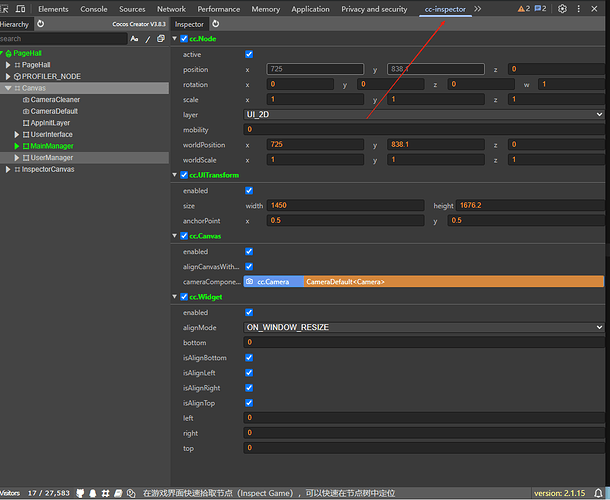Image resolution: width=610 pixels, height=500 pixels.
Task: Collapse the cc.Canvas section
Action: click(x=175, y=236)
